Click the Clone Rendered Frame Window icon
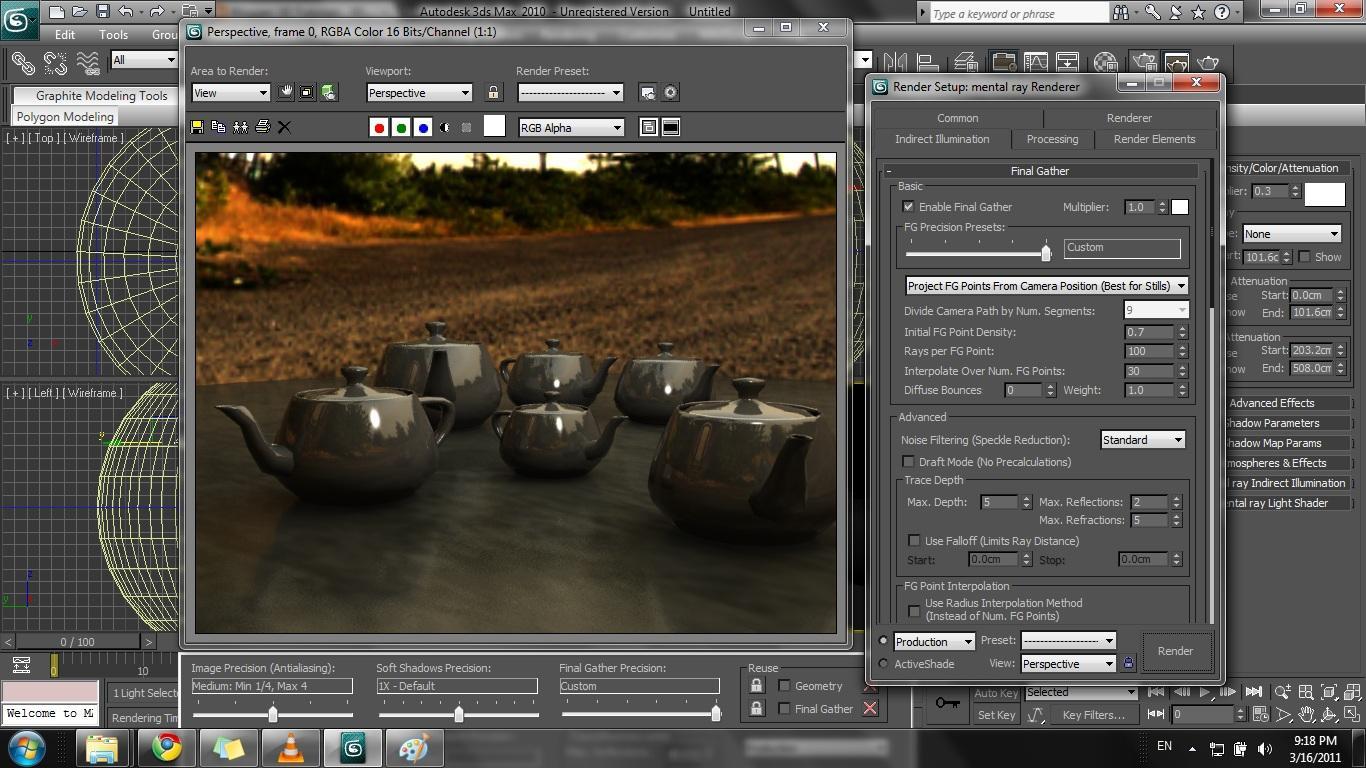The image size is (1366, 768). tap(240, 127)
